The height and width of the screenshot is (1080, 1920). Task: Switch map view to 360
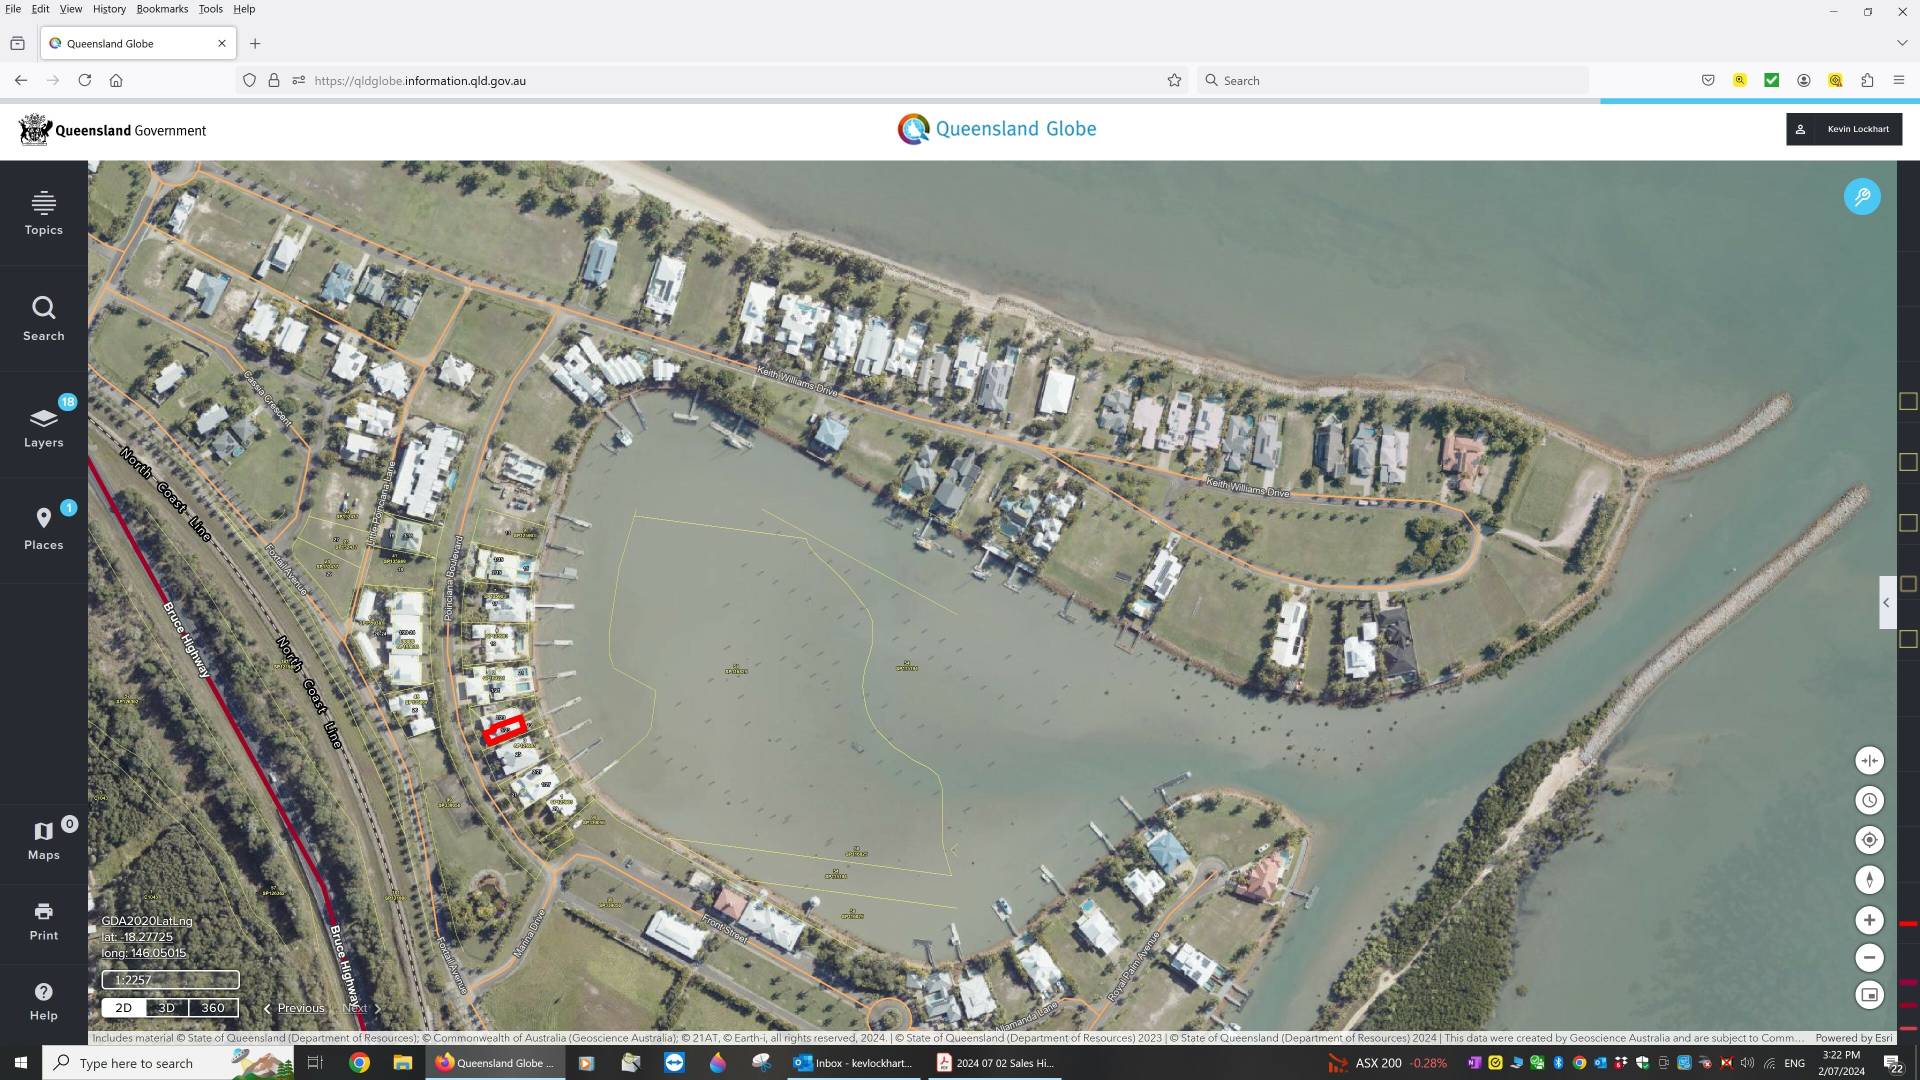(213, 1008)
